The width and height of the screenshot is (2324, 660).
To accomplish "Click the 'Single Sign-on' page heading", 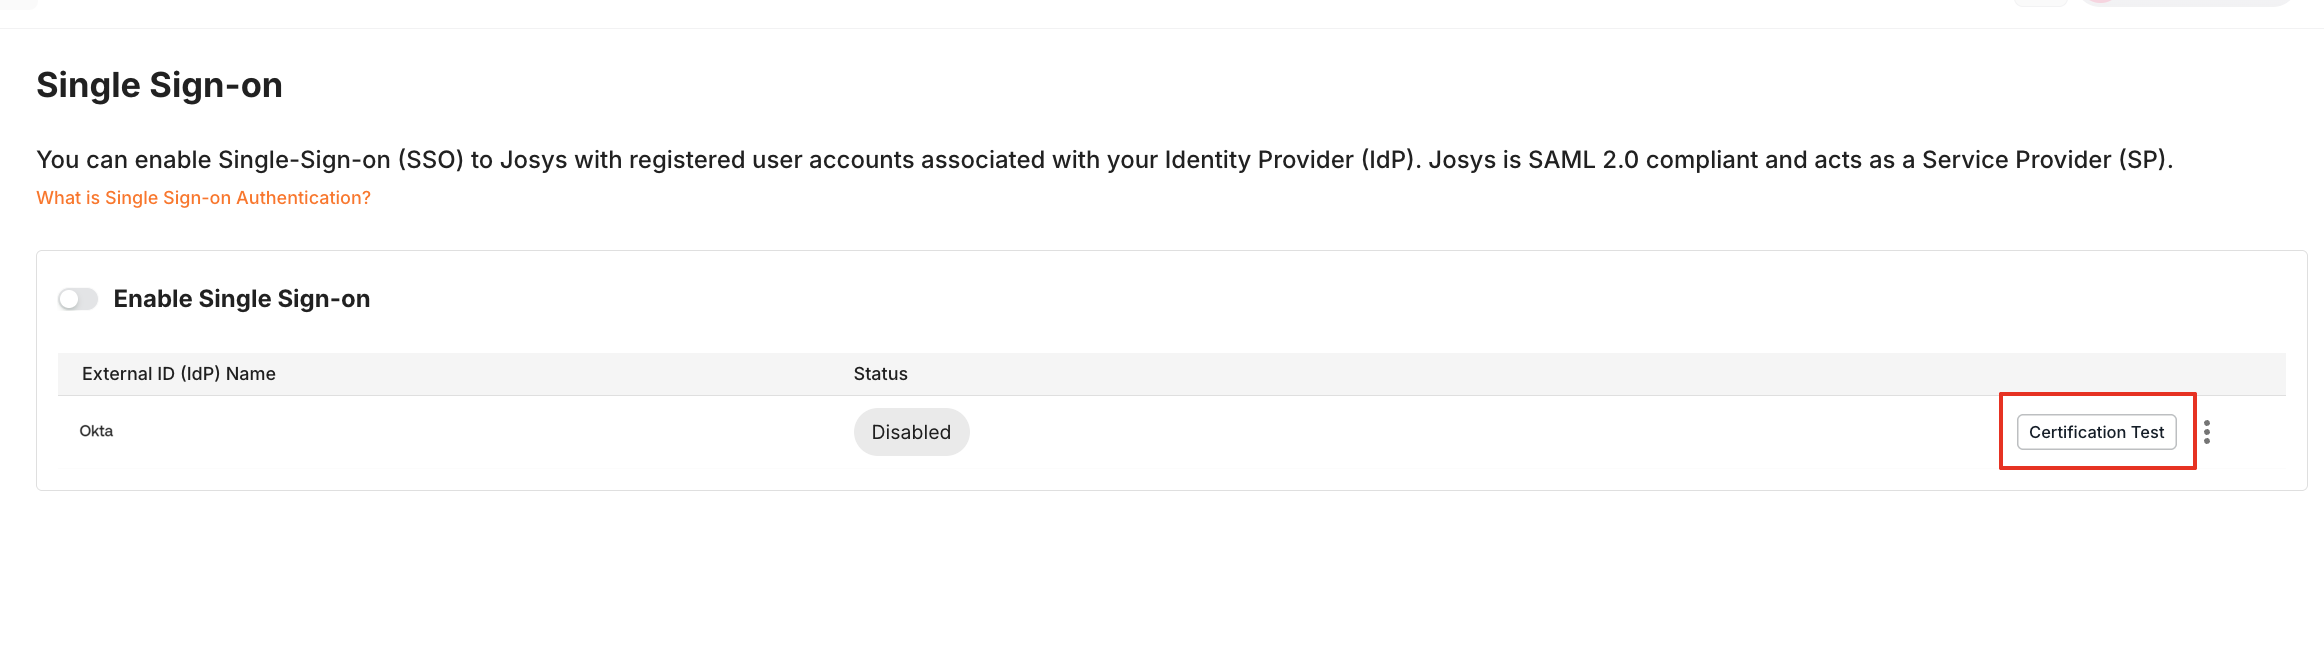I will (x=159, y=85).
